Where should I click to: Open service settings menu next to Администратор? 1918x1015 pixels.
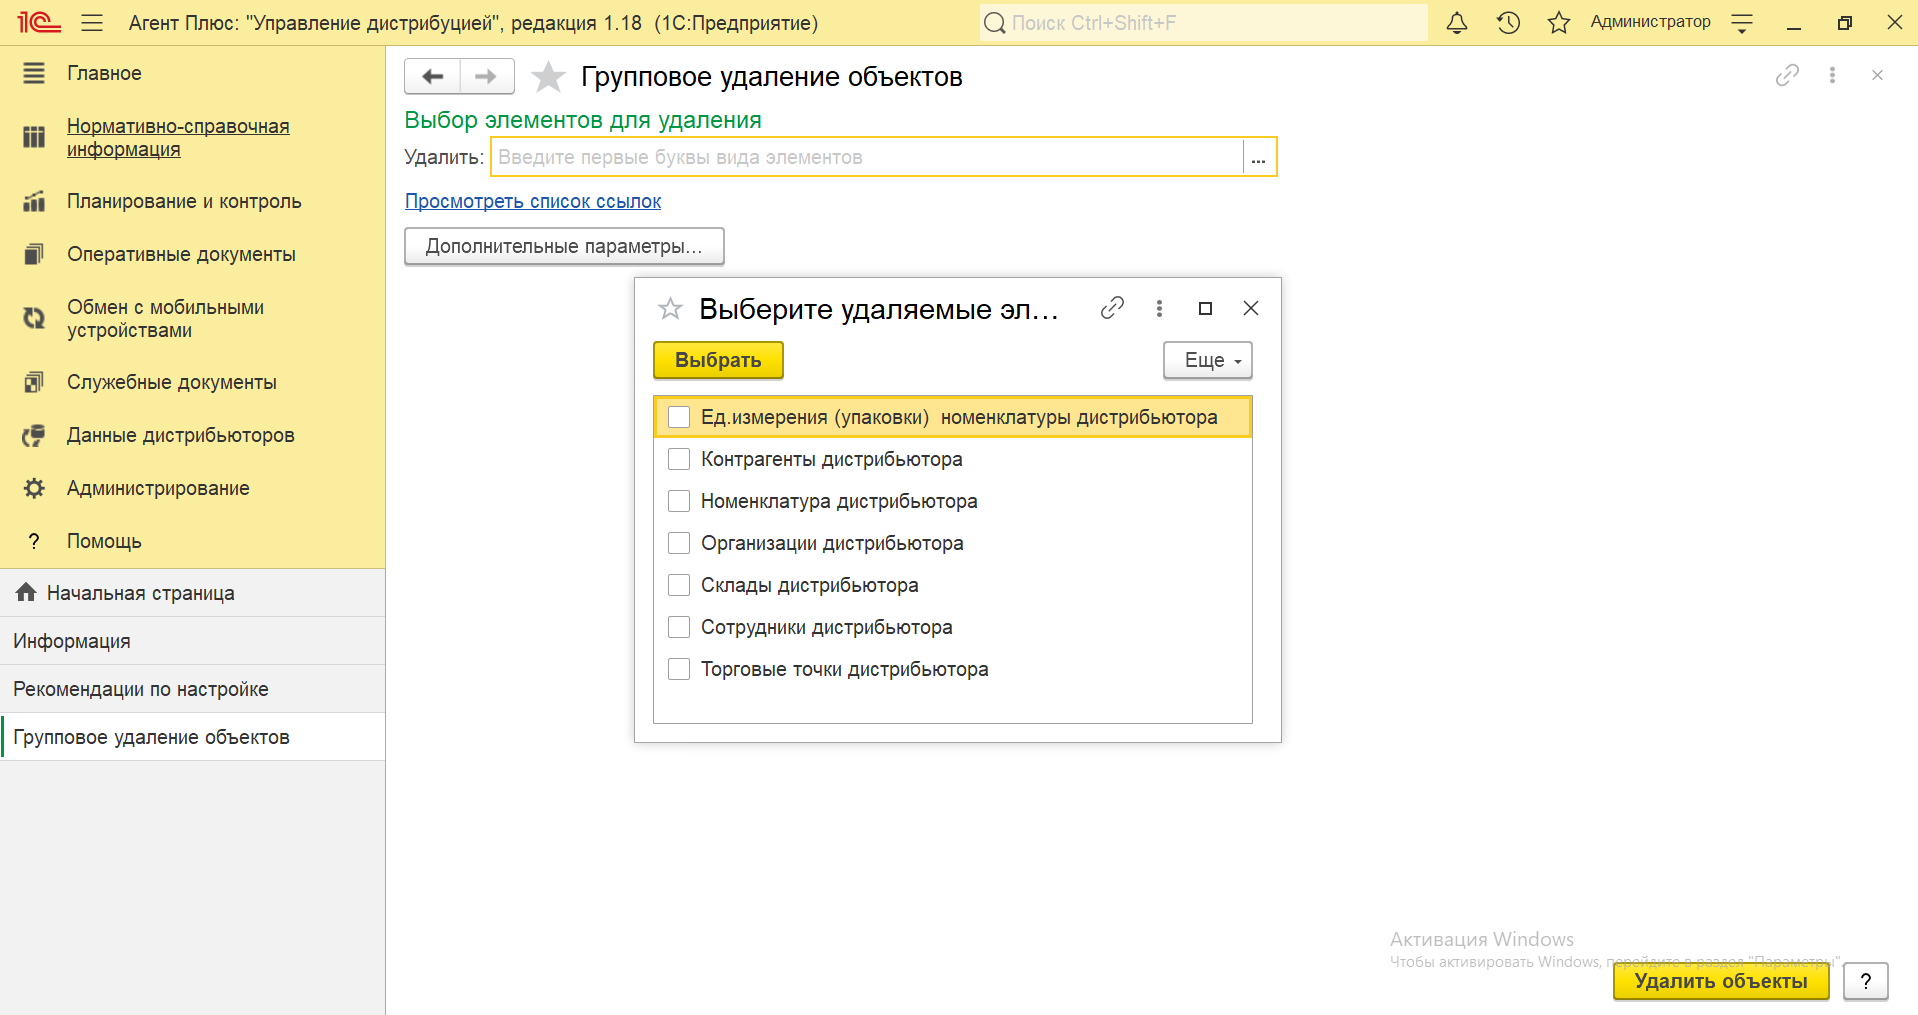pos(1742,23)
